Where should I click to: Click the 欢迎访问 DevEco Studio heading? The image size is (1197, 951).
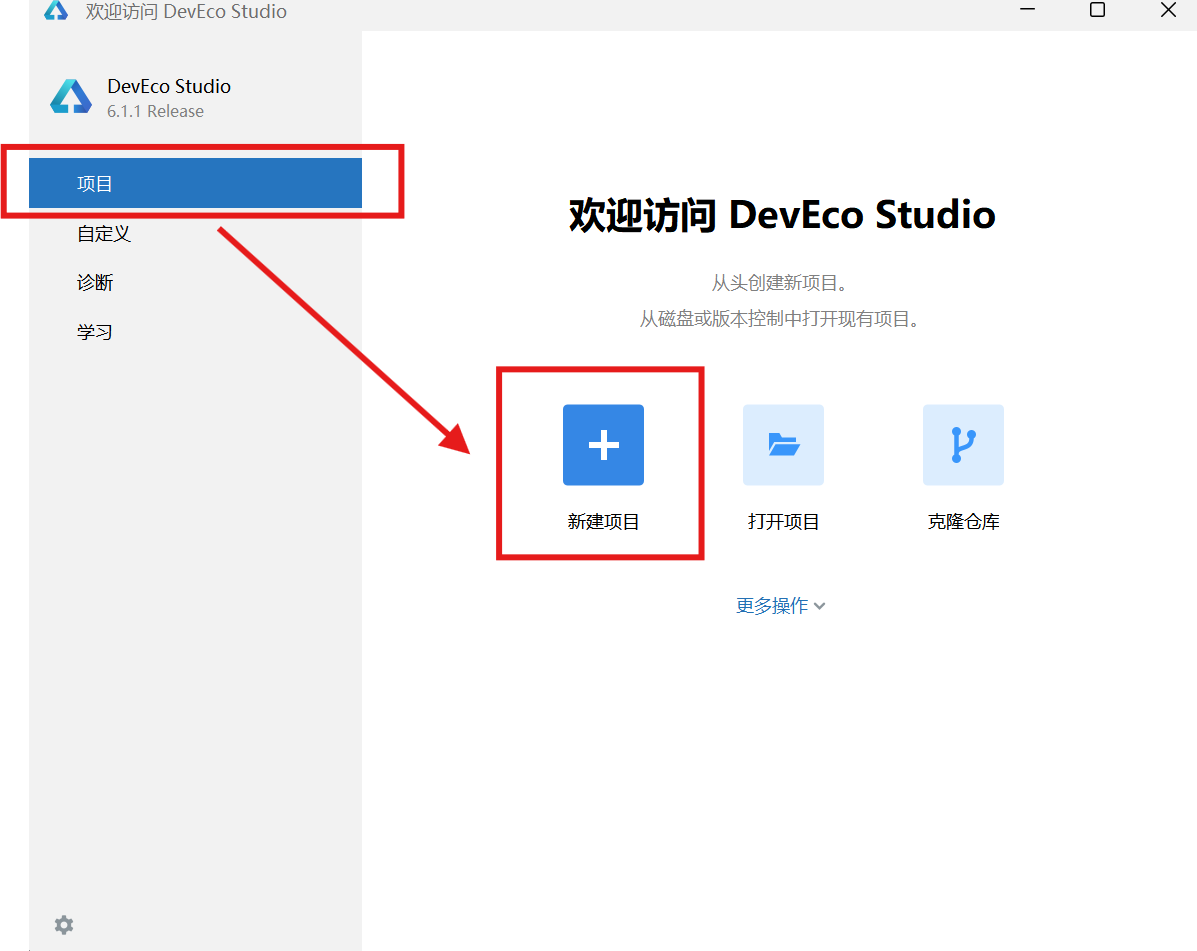coord(782,214)
